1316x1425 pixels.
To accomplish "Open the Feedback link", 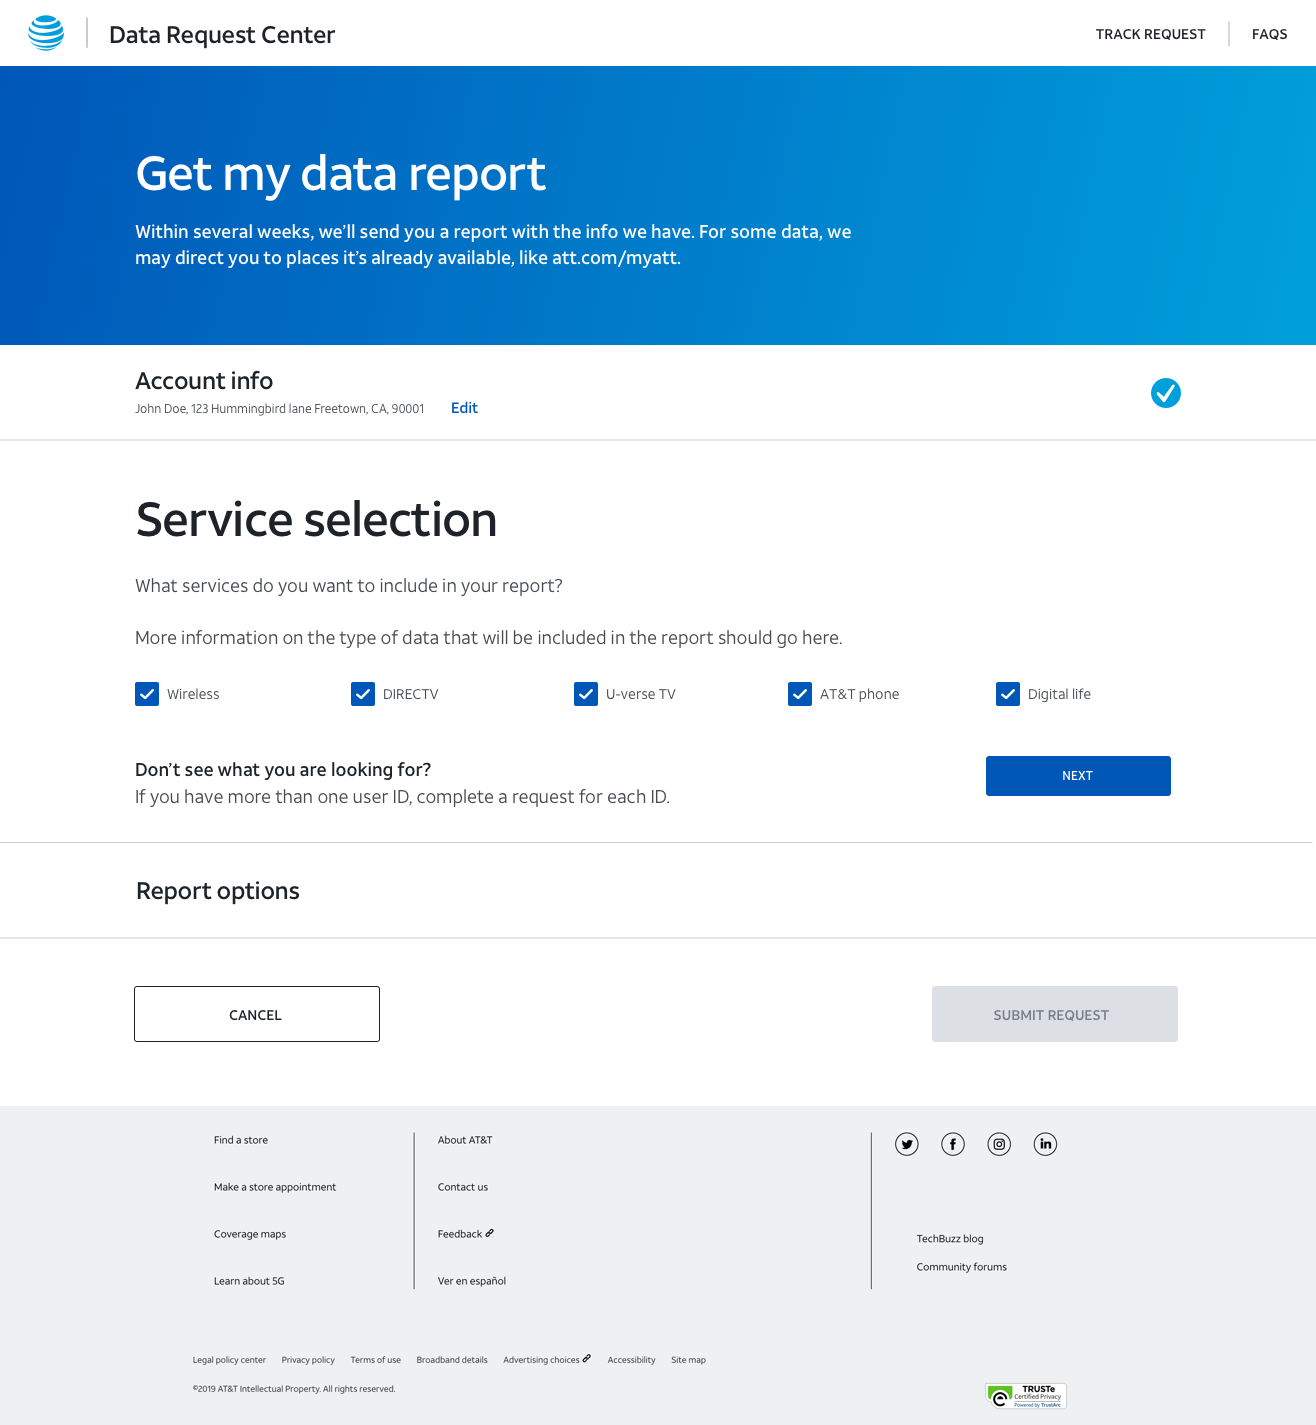I will [466, 1234].
